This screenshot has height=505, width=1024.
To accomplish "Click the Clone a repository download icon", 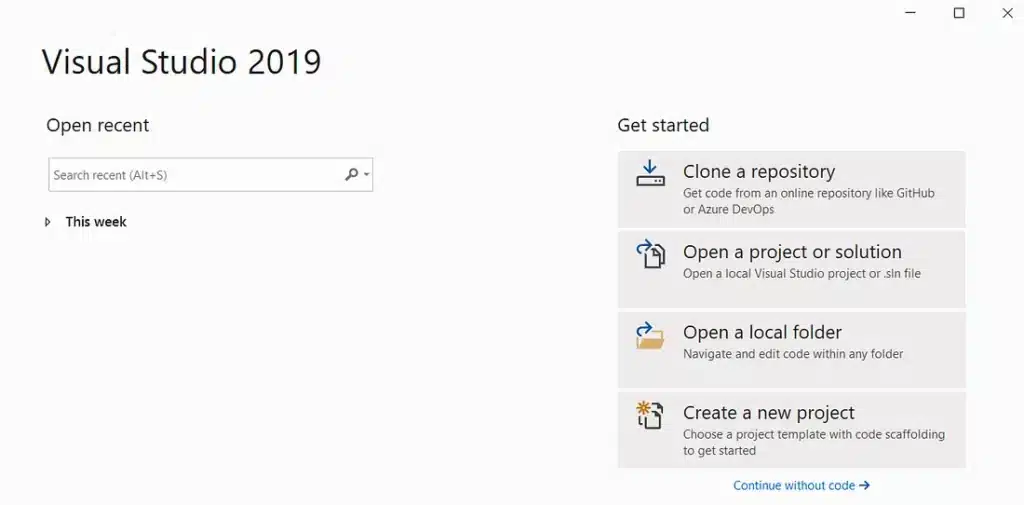I will pyautogui.click(x=650, y=174).
